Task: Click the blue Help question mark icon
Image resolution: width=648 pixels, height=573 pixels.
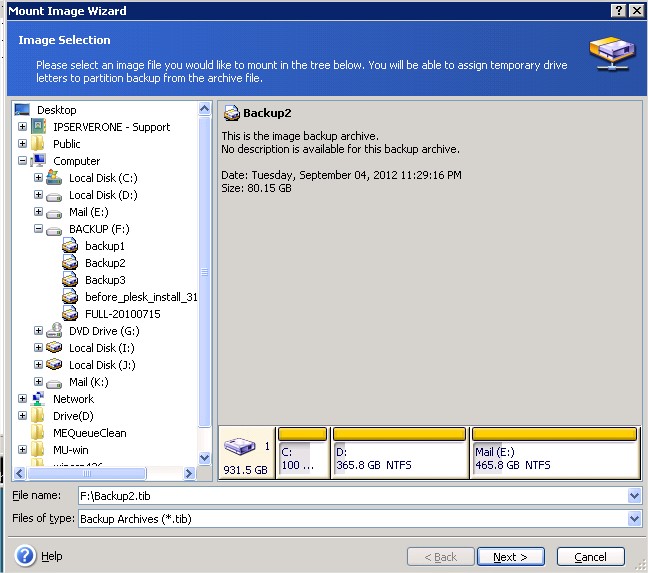Action: pyautogui.click(x=26, y=556)
